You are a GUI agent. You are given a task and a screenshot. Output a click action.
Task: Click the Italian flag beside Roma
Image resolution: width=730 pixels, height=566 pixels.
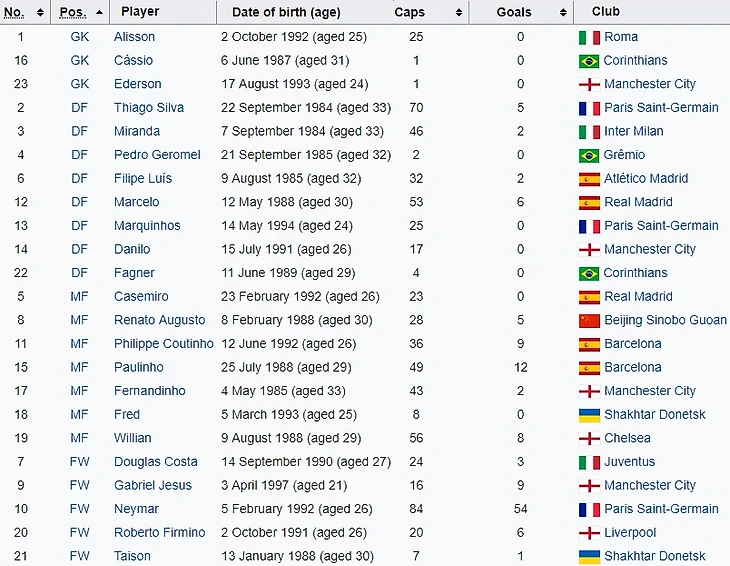click(589, 37)
